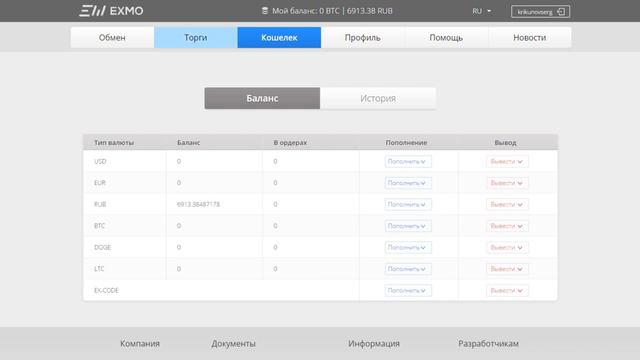Click the LTC currency row label
Screen dimensions: 640x360
(x=99, y=269)
